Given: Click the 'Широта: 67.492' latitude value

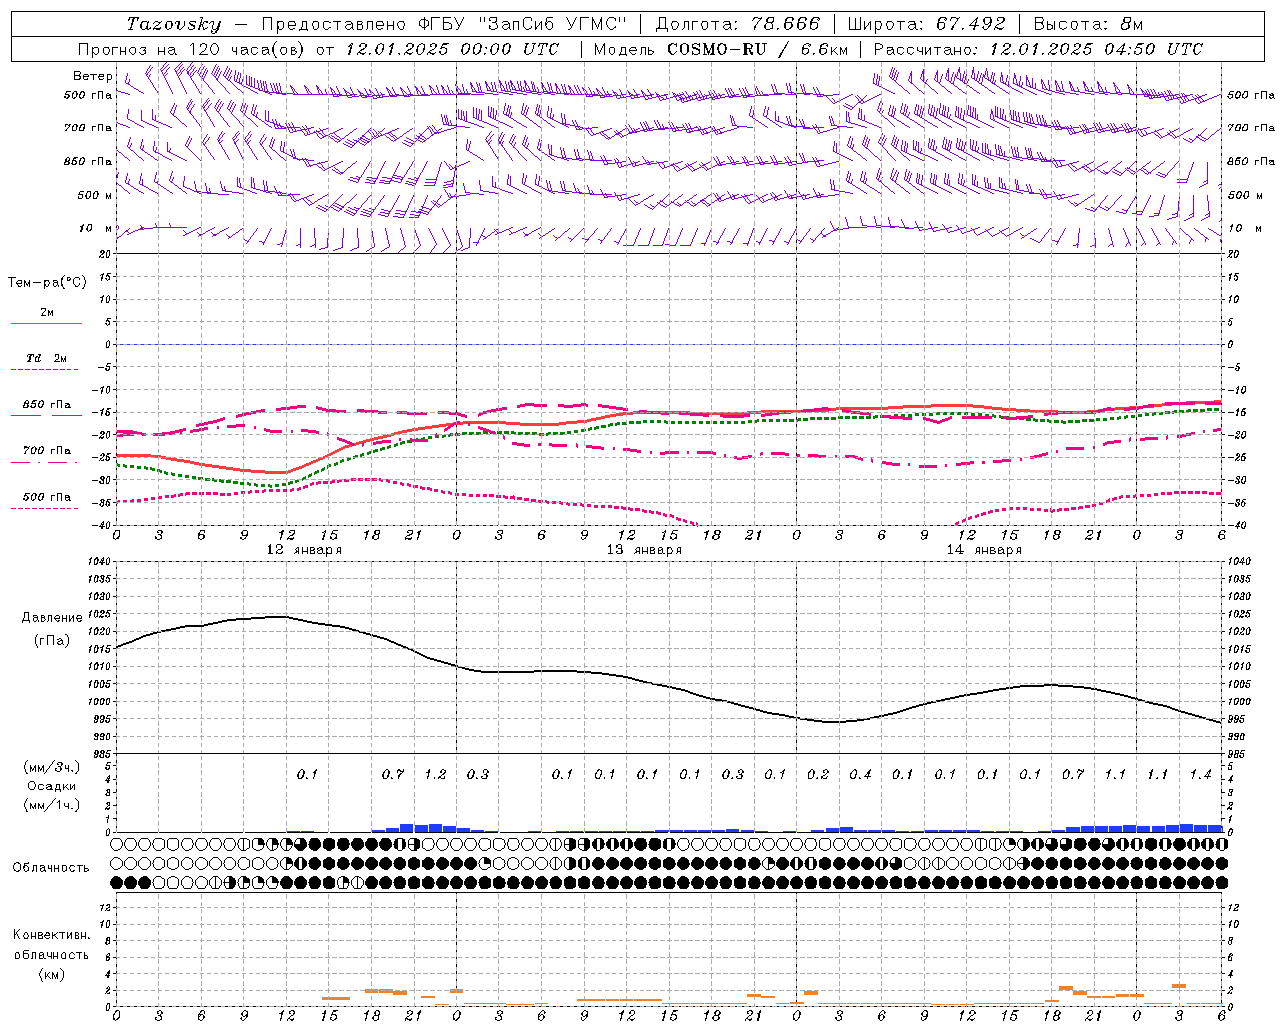Looking at the screenshot, I should pos(926,24).
